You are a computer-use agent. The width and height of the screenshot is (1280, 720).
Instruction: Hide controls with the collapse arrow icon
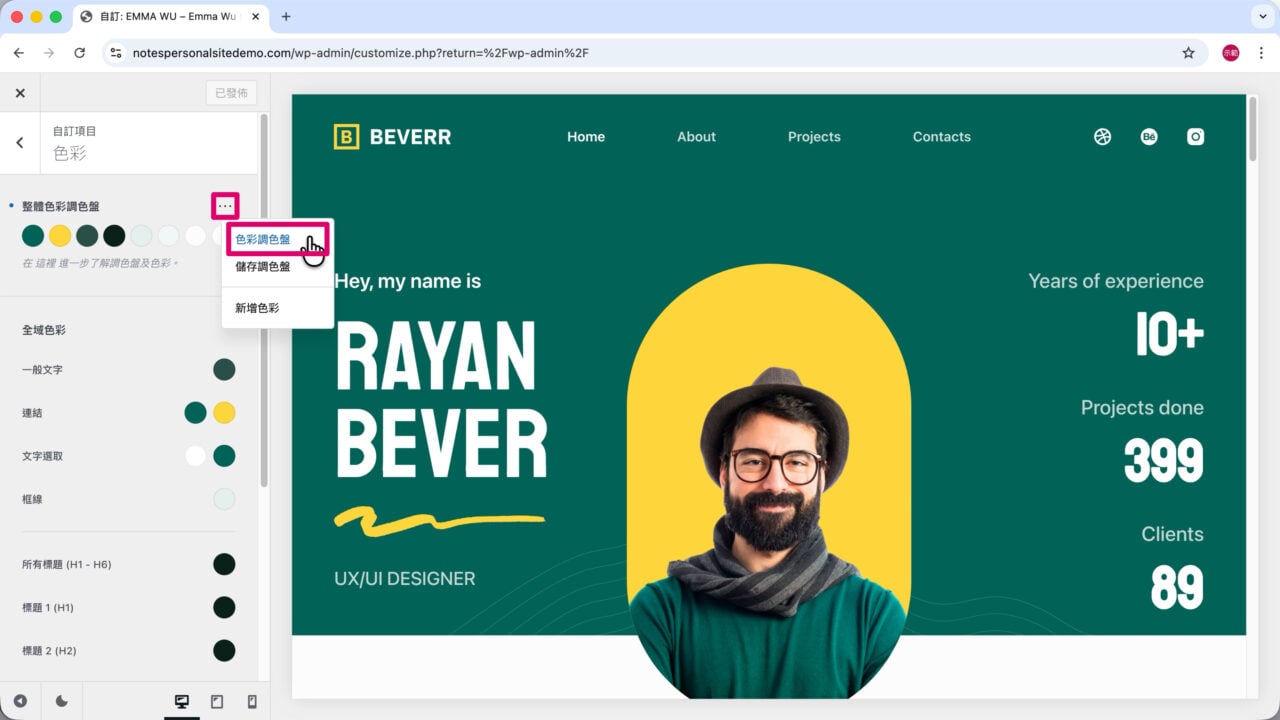[20, 702]
